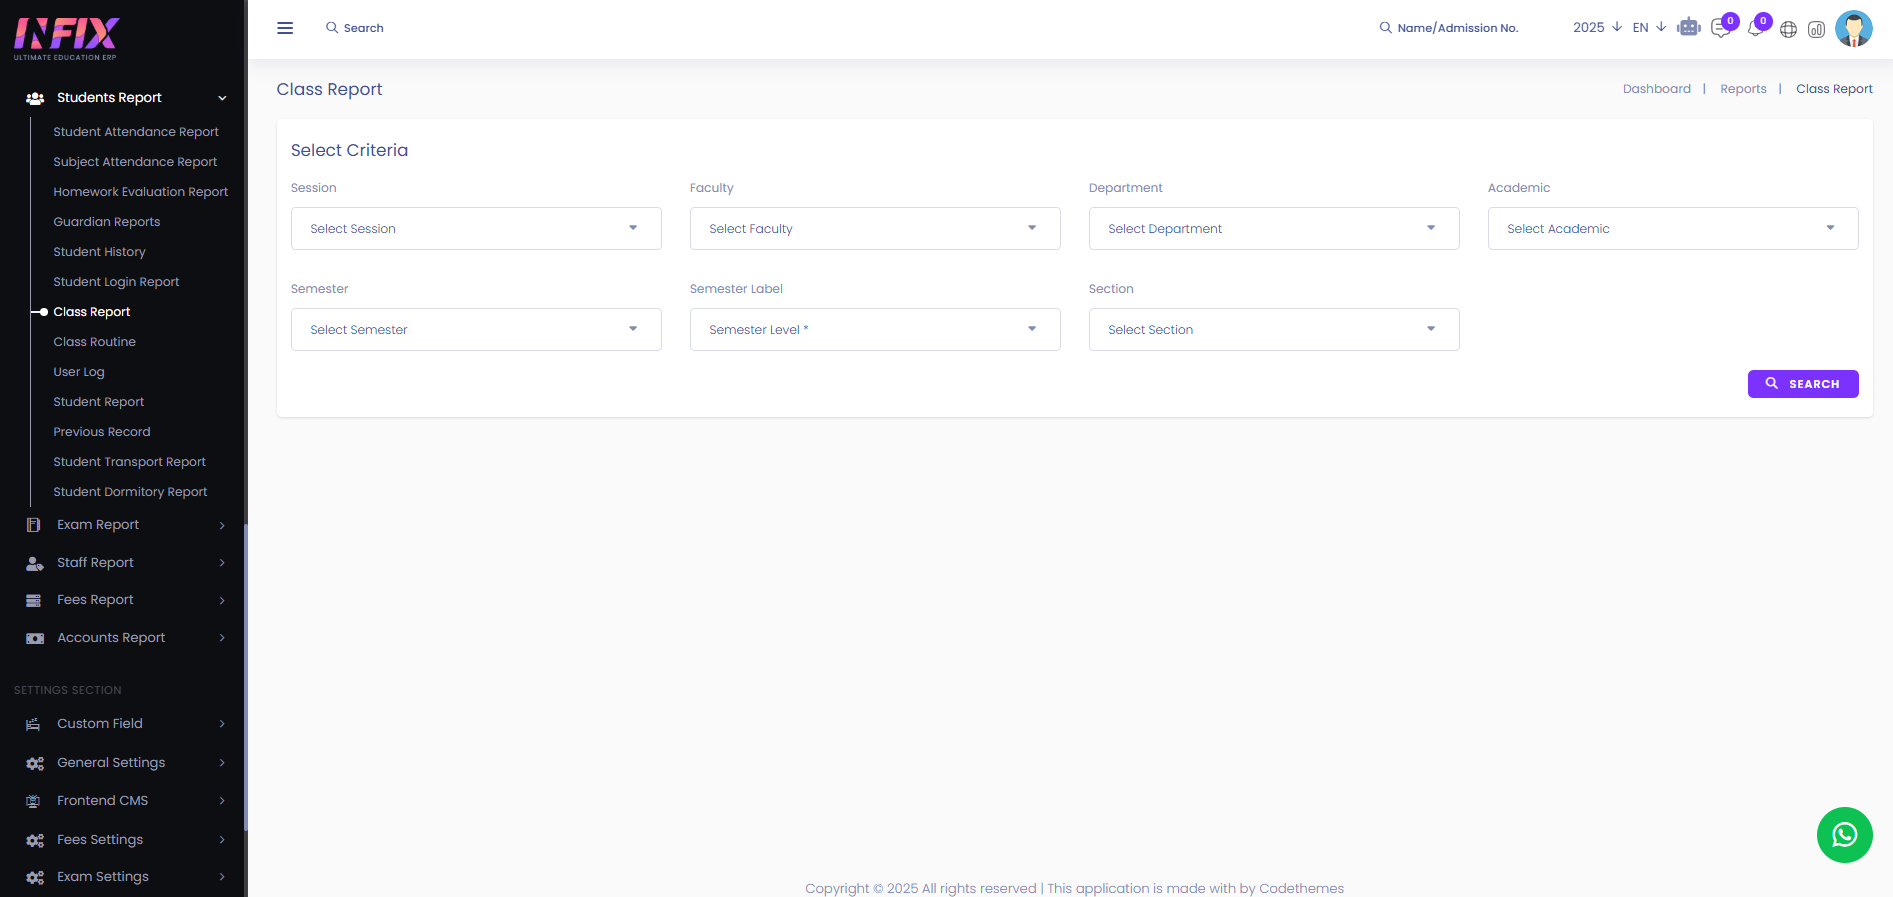Open the notifications bell icon

[x=1755, y=28]
